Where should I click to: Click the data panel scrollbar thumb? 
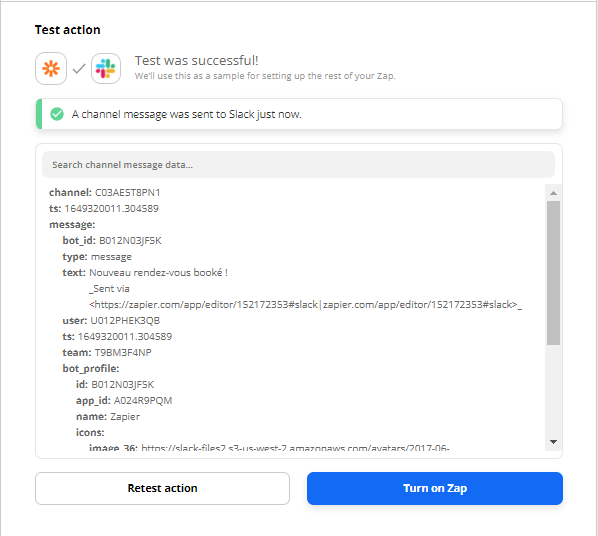click(x=553, y=273)
